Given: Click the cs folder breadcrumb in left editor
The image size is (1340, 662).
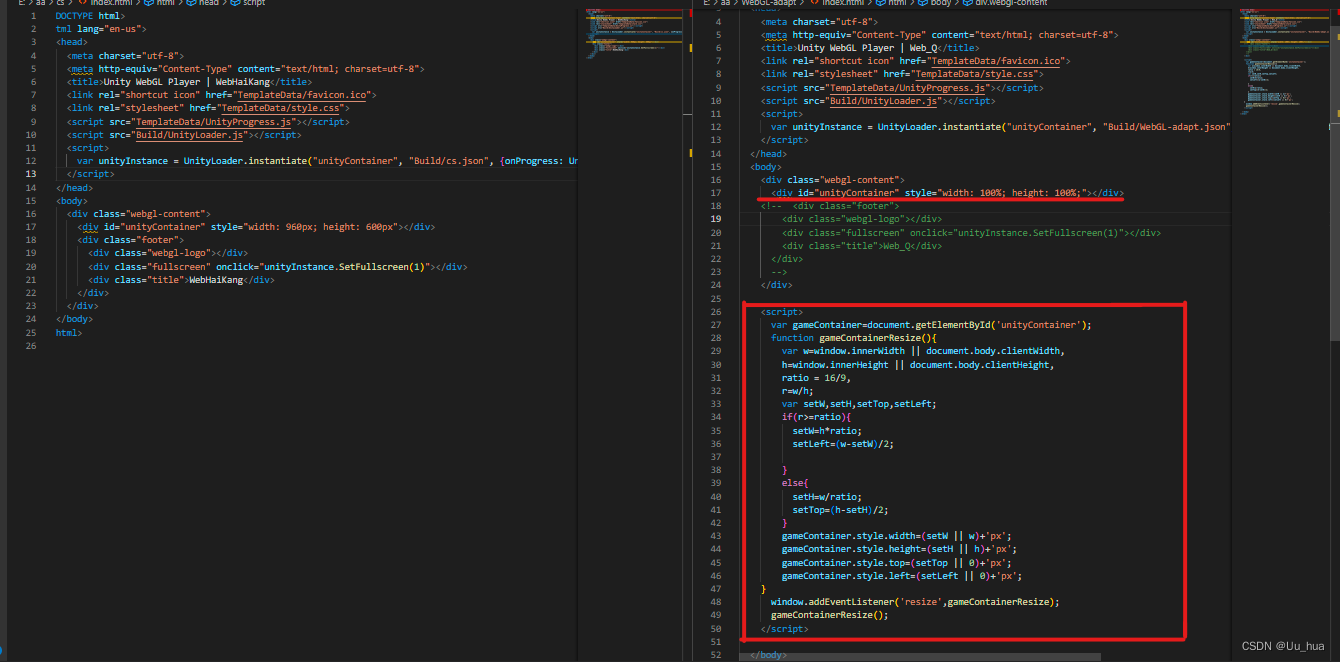Looking at the screenshot, I should (60, 3).
